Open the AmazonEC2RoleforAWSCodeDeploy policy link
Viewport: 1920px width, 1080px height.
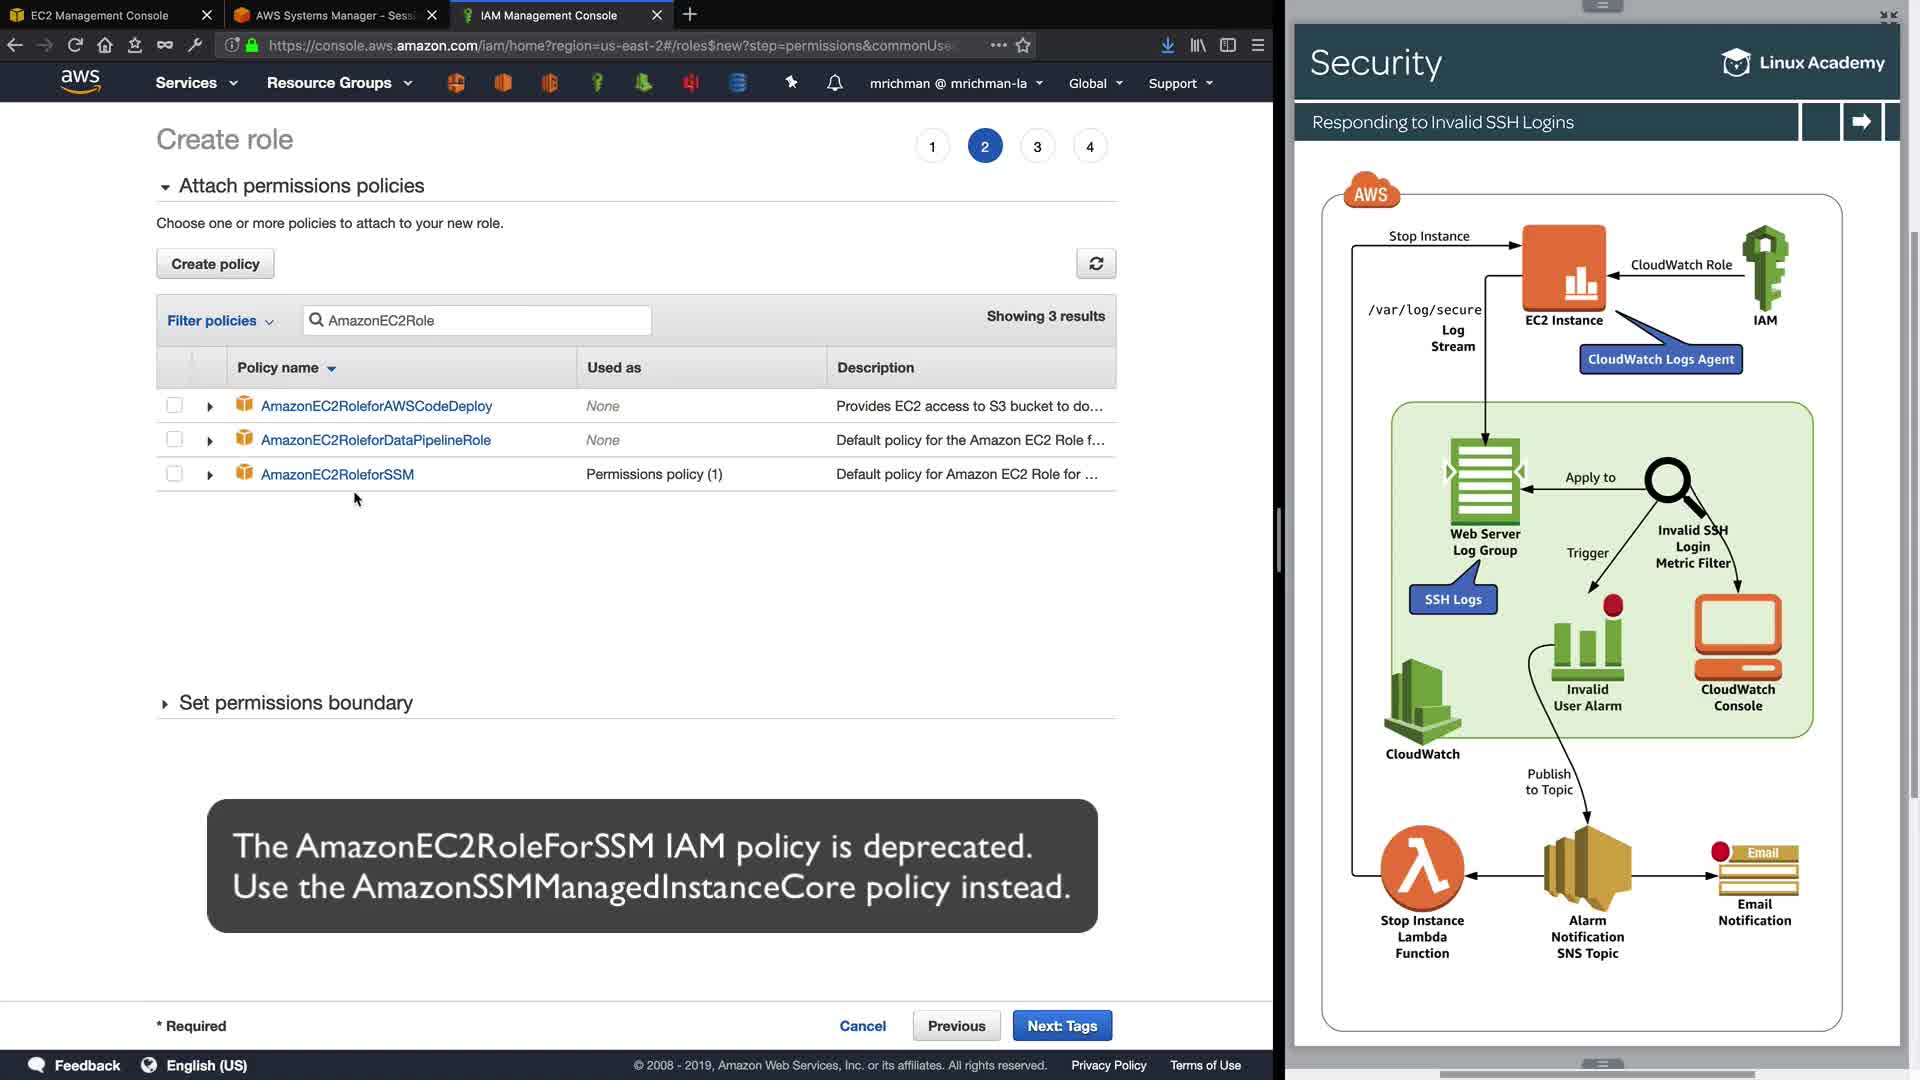(376, 406)
